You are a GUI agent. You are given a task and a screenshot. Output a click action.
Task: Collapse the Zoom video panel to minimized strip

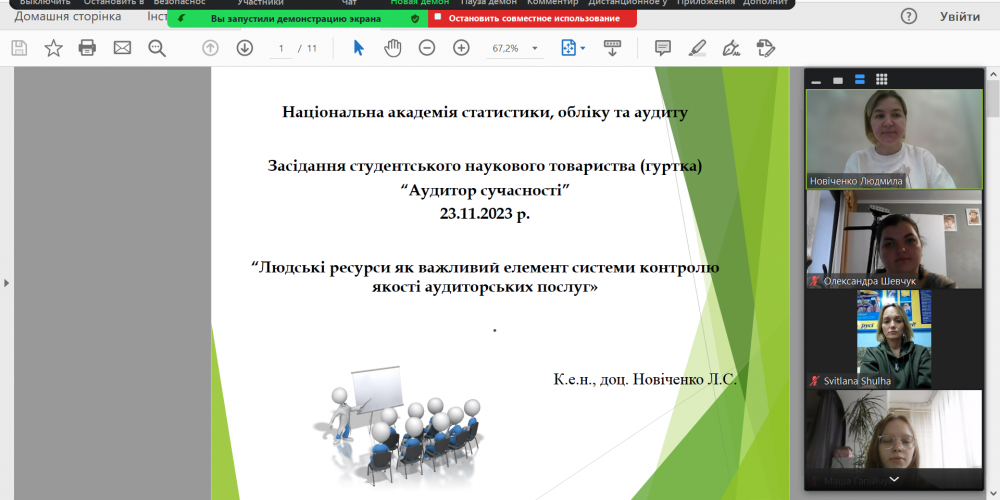coord(816,80)
